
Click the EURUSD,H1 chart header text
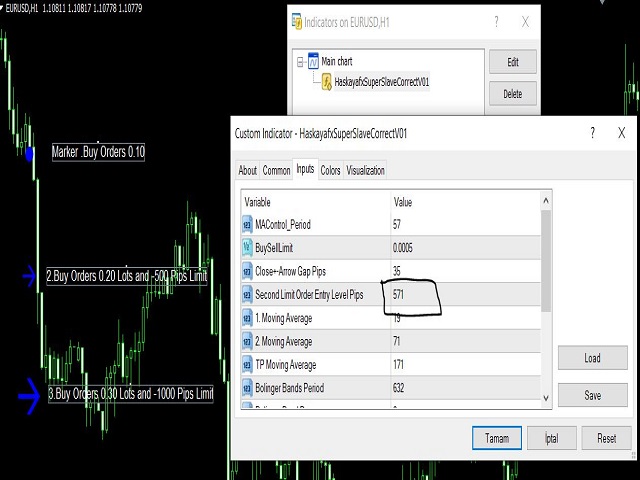(x=74, y=8)
